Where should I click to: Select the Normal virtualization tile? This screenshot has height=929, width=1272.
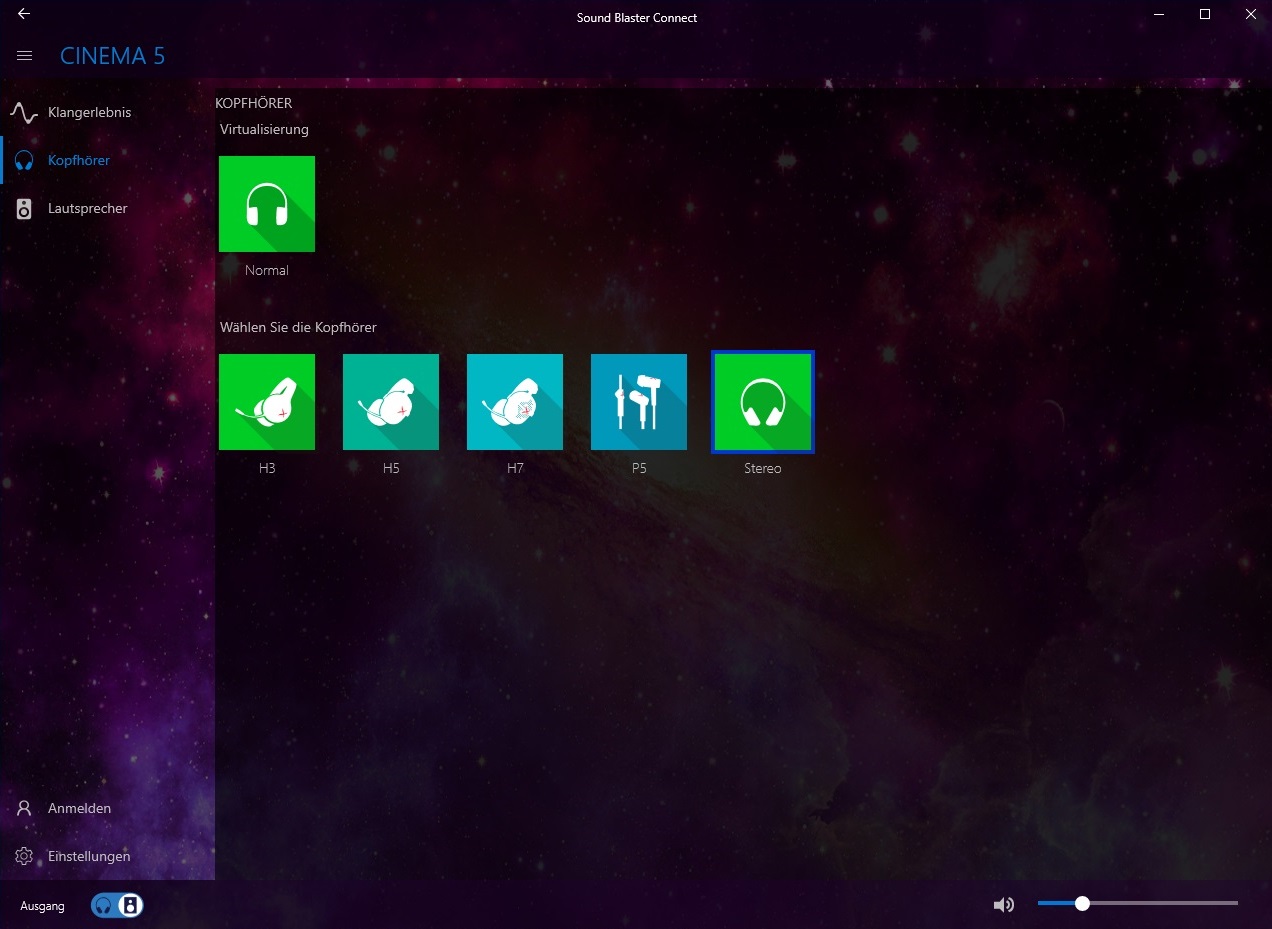(267, 204)
